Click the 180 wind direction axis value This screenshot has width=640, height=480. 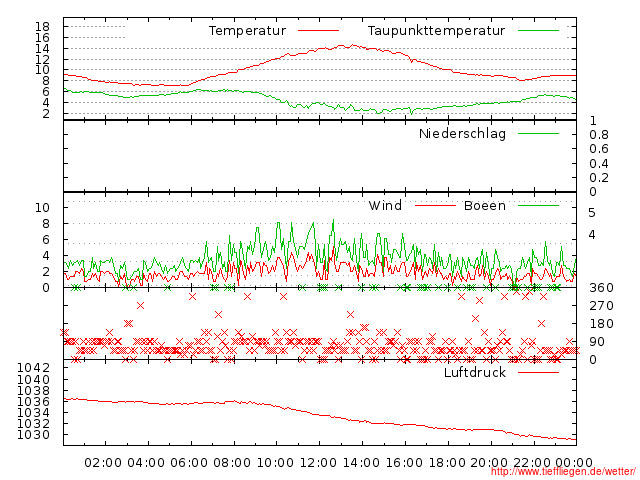tap(601, 324)
